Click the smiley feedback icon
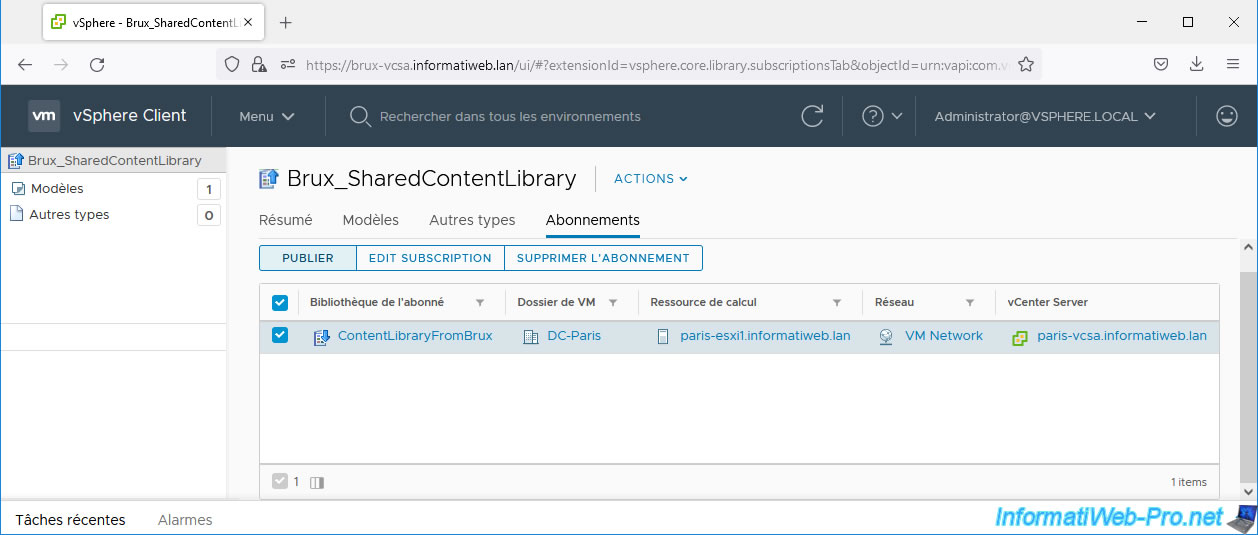Screen dimensions: 1258x535 [x=1227, y=116]
